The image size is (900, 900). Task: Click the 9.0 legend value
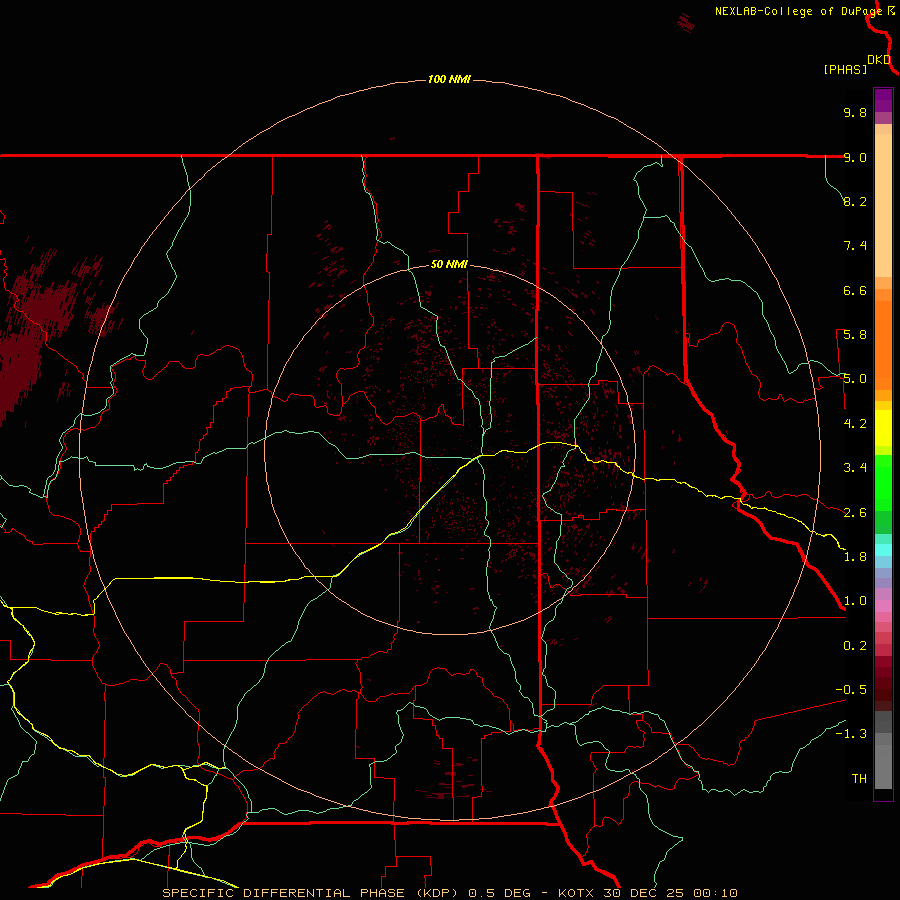click(x=855, y=157)
